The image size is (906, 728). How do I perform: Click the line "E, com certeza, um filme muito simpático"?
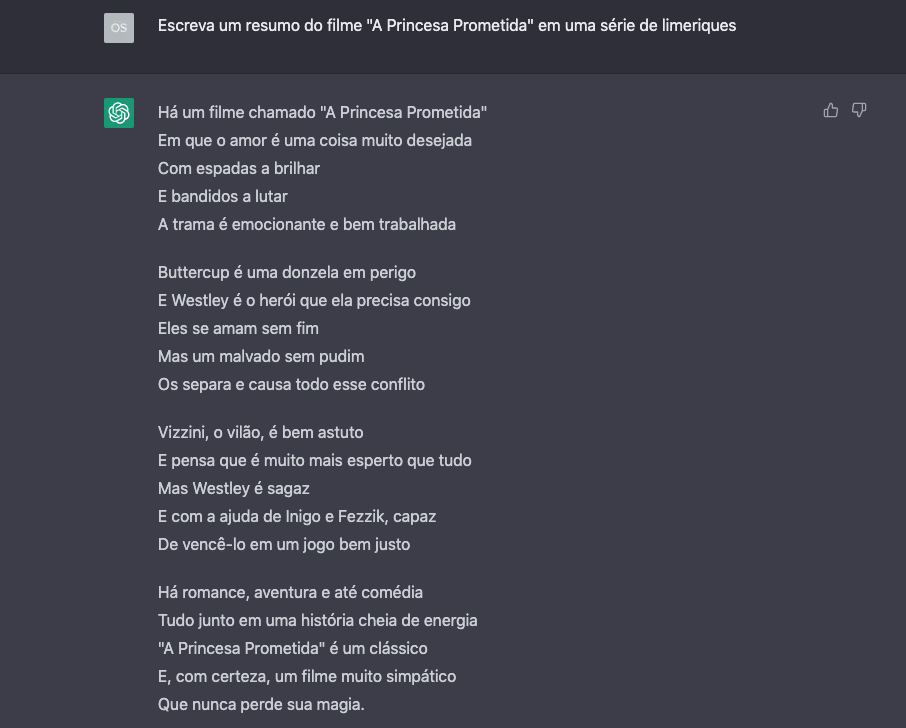pyautogui.click(x=307, y=677)
